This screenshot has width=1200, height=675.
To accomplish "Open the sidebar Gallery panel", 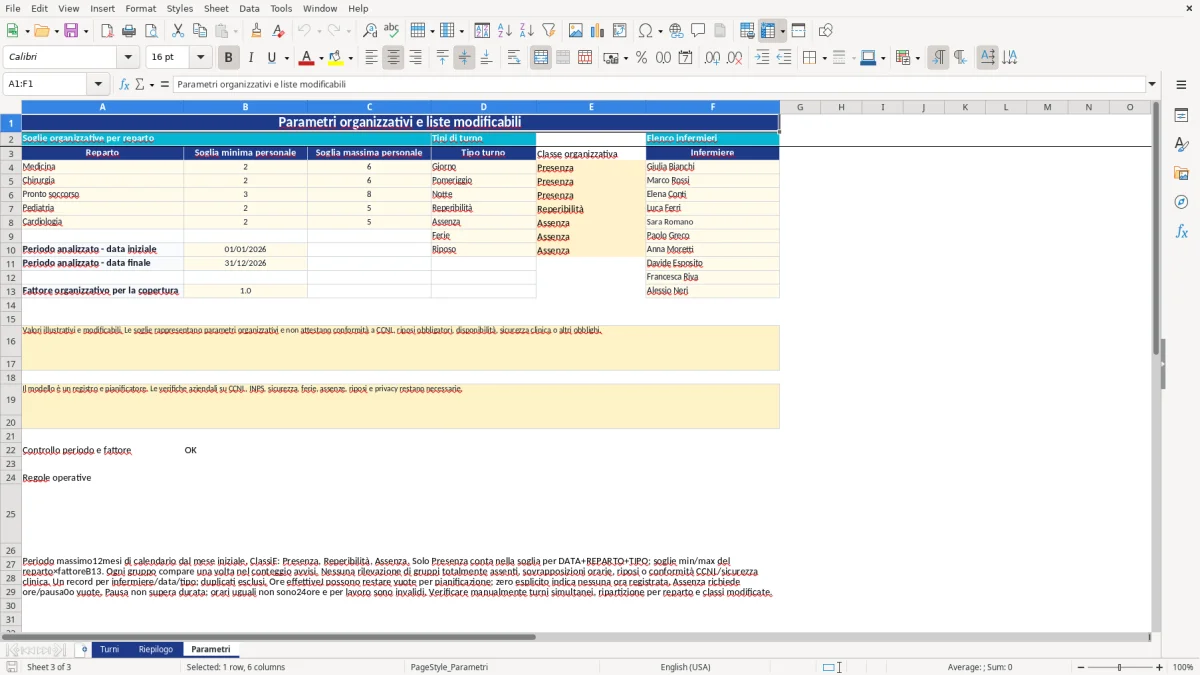I will click(x=1181, y=173).
